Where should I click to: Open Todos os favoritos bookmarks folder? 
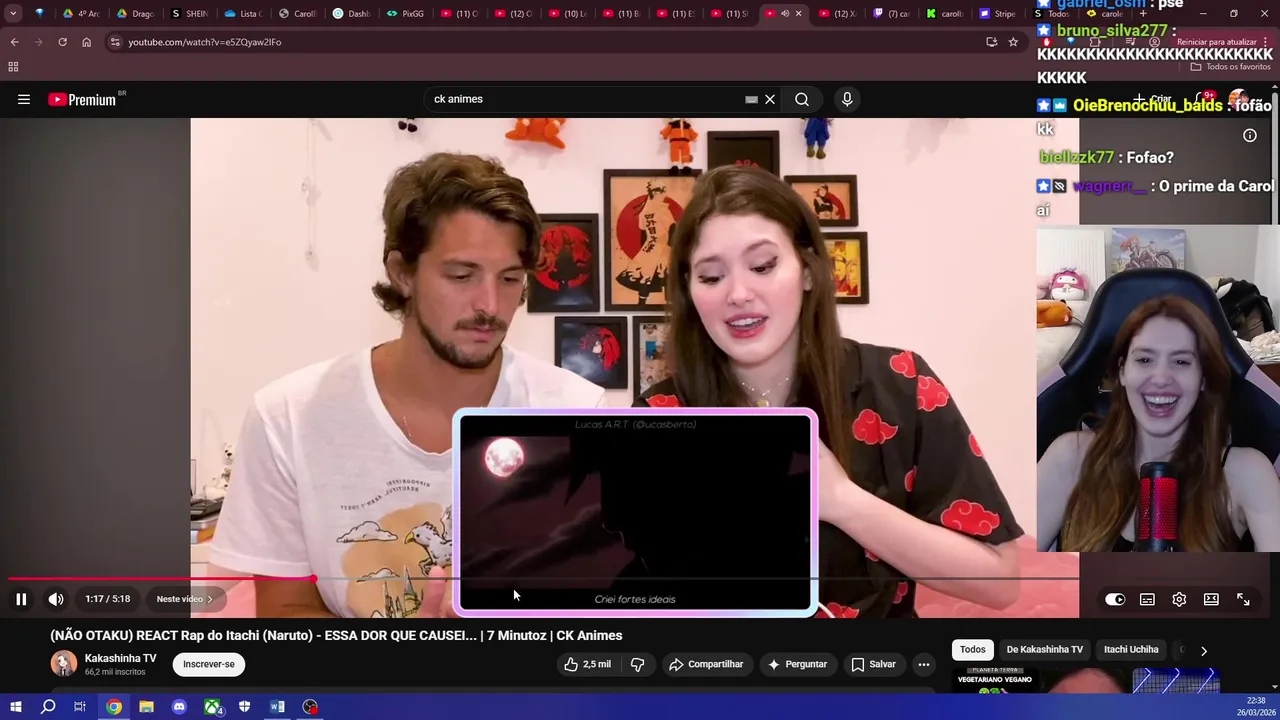[x=1230, y=67]
